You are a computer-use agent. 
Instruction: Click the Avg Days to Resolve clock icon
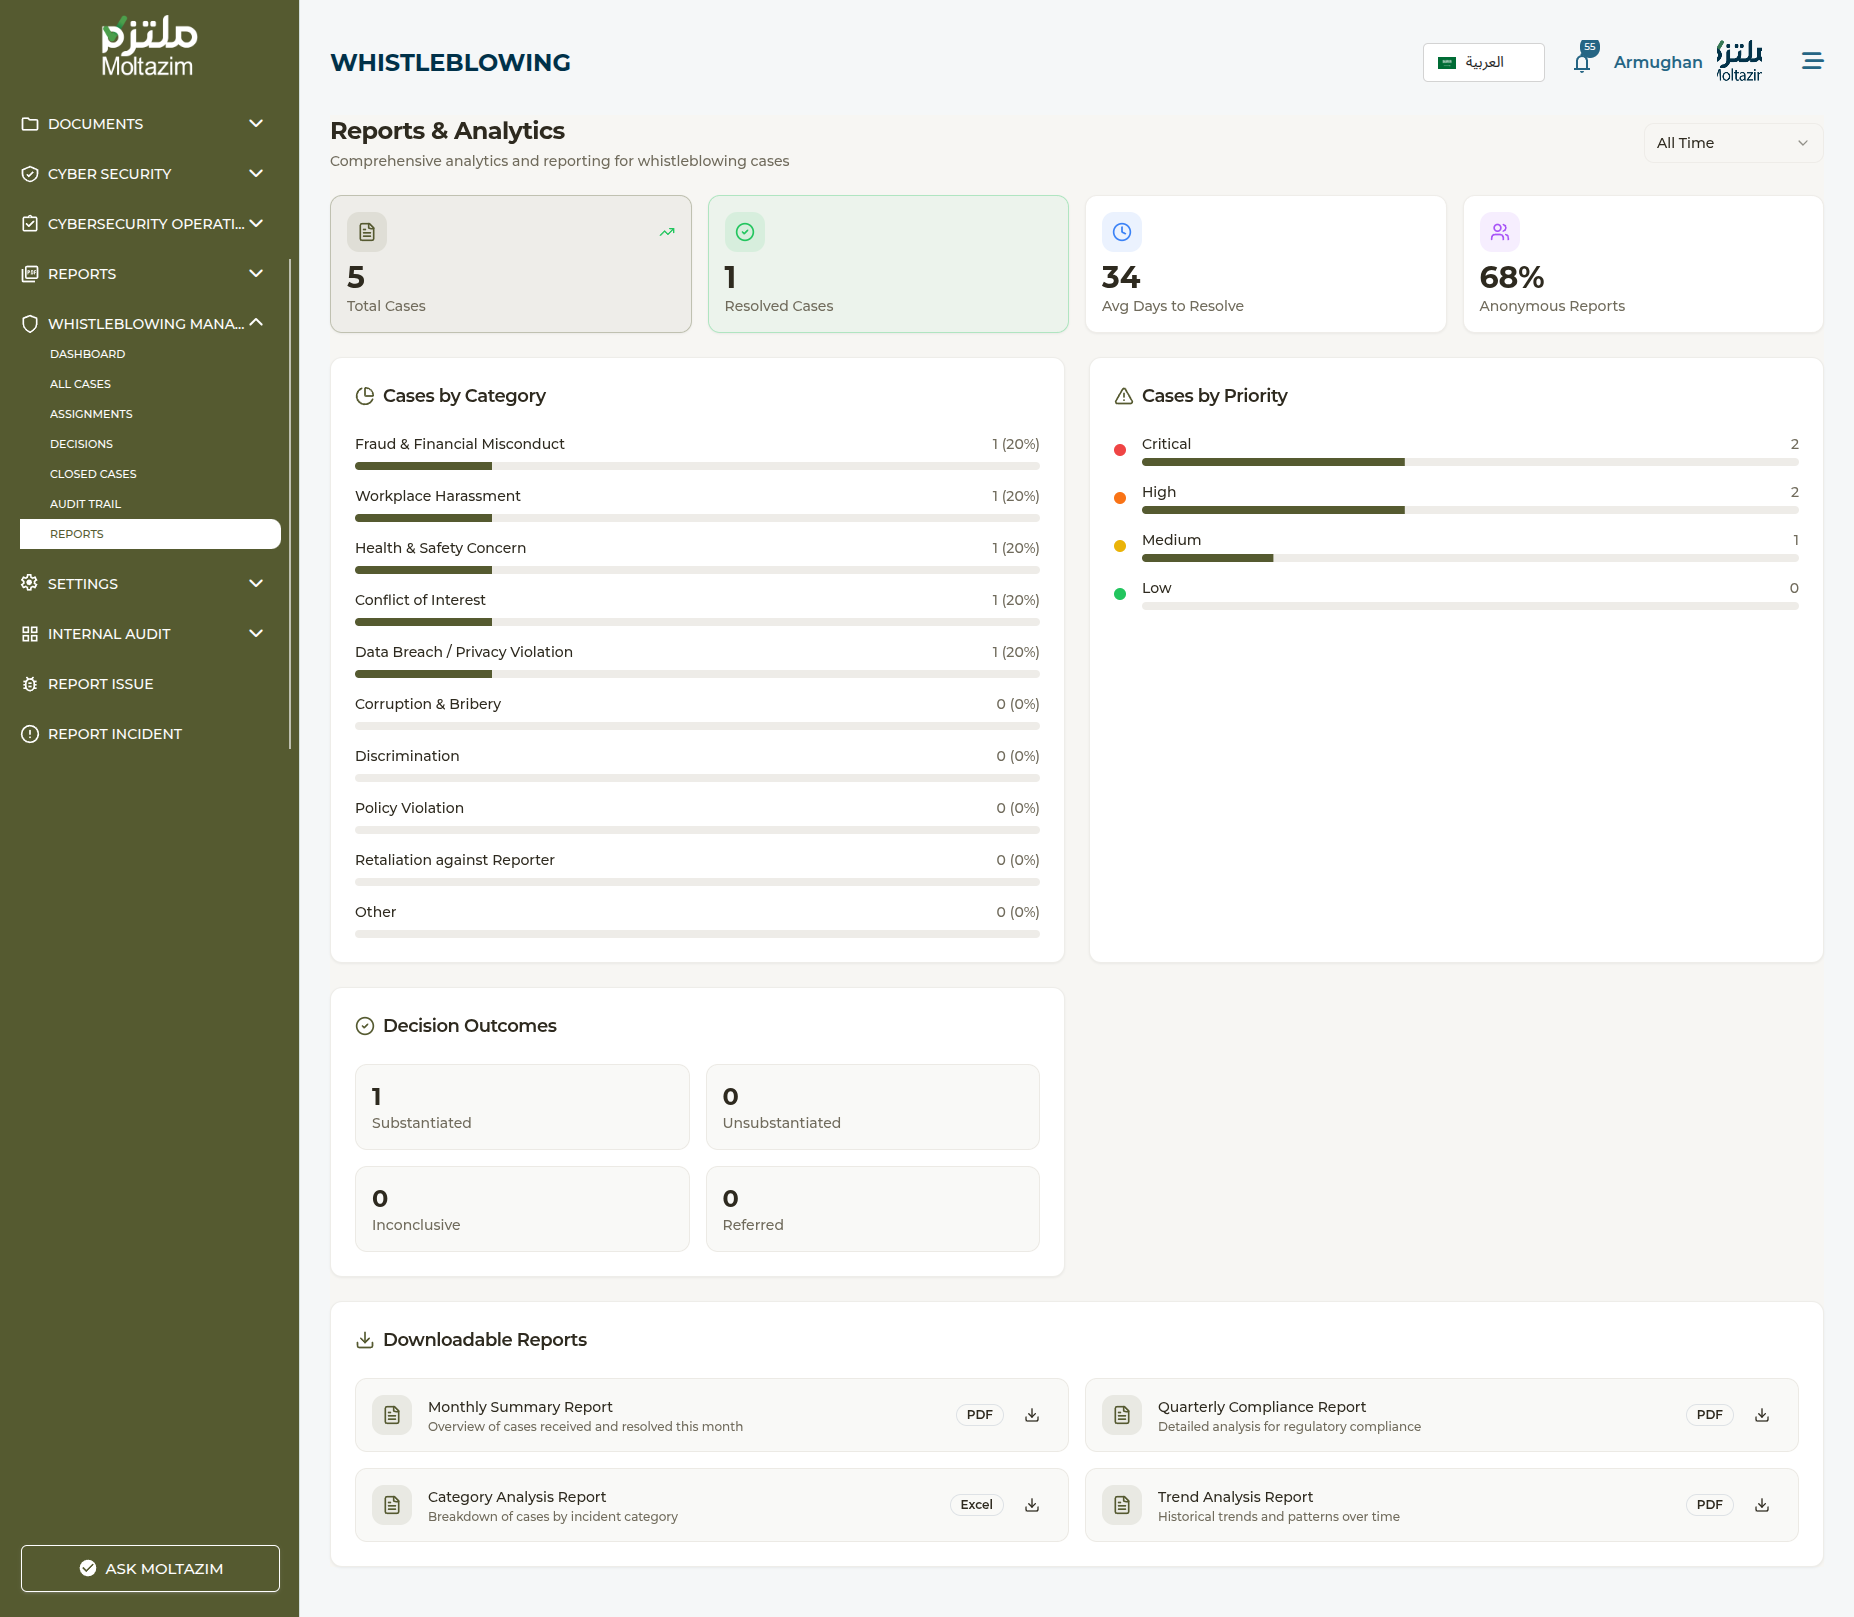[1122, 232]
